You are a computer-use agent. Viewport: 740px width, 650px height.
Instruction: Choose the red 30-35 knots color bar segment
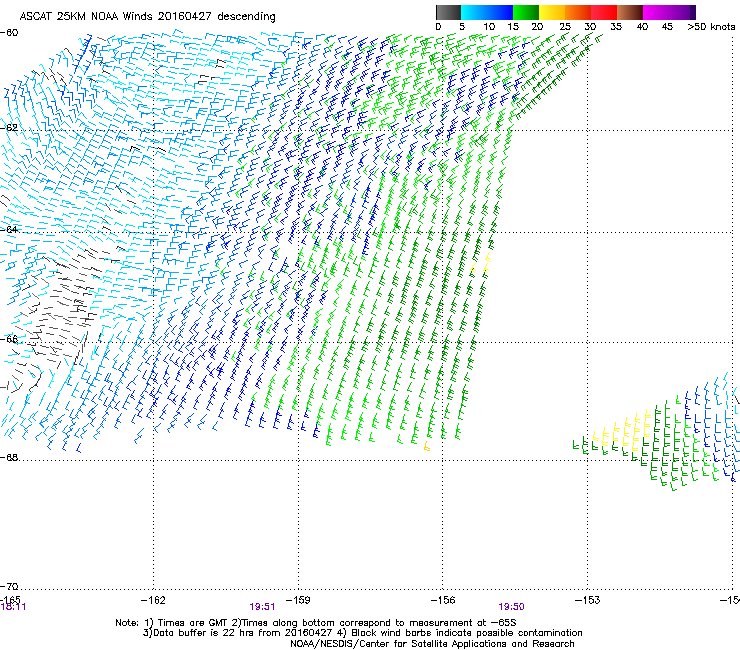[x=604, y=12]
